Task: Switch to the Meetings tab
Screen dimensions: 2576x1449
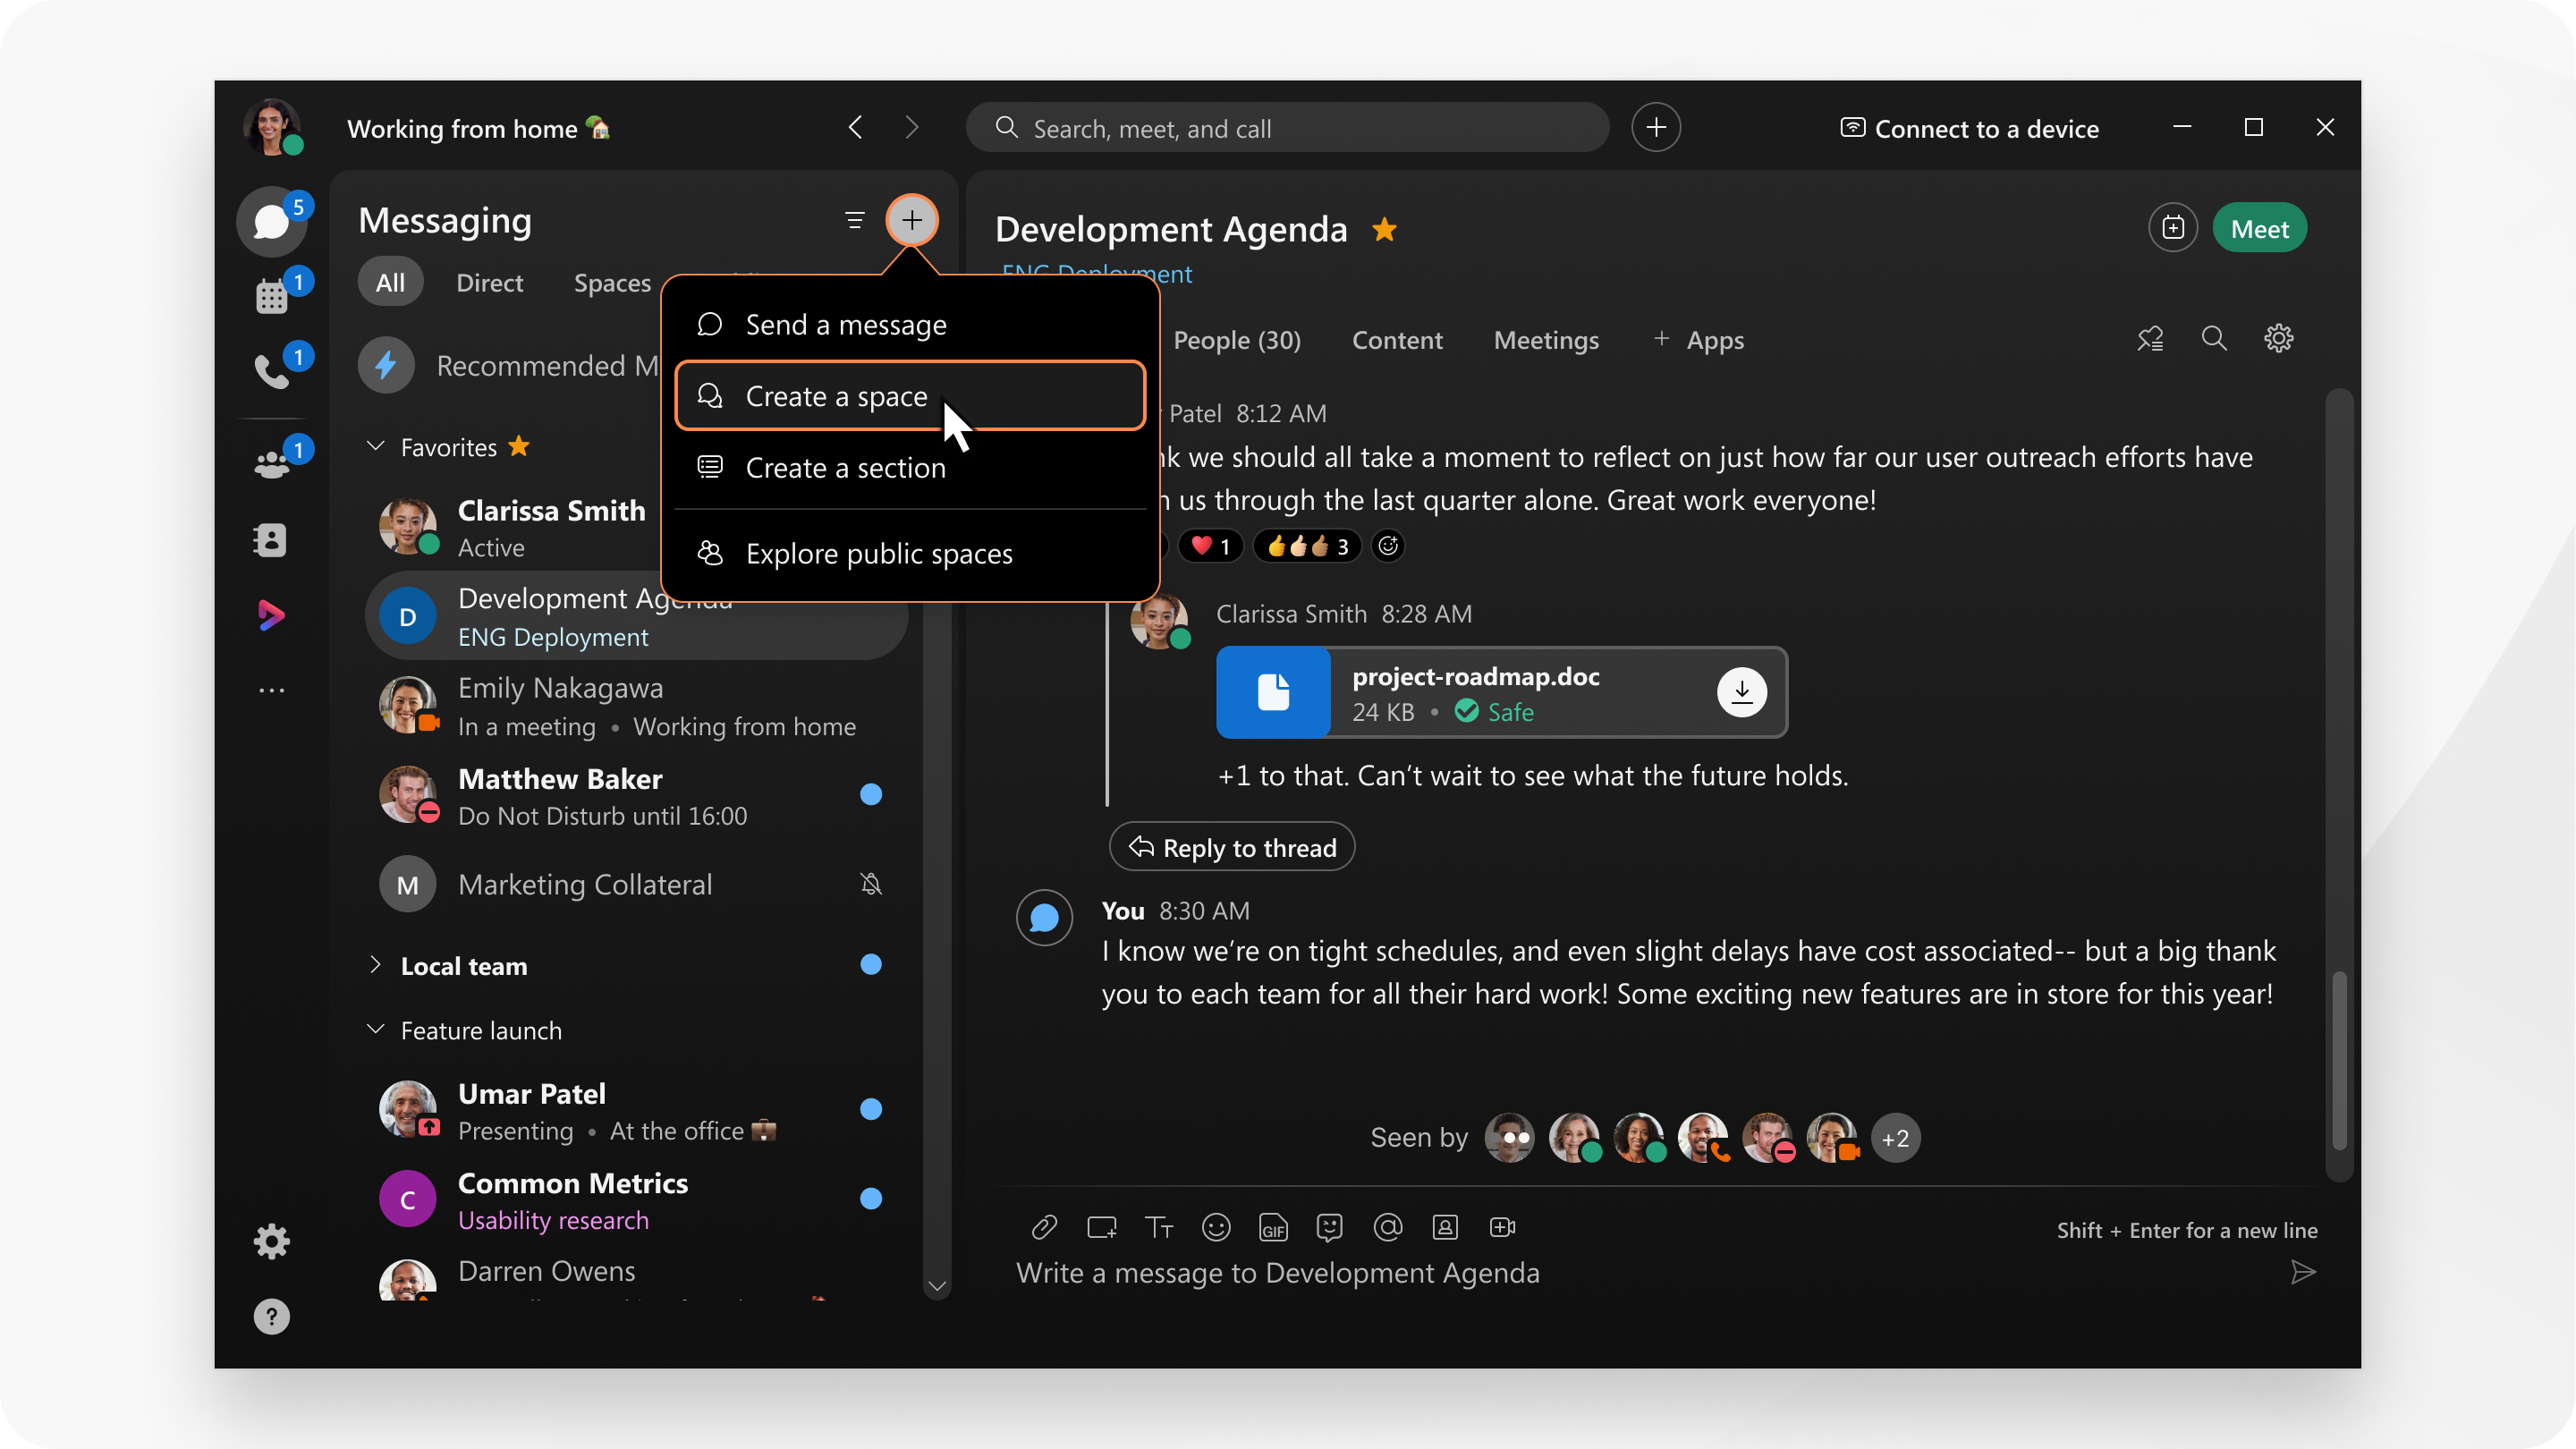Action: (x=1545, y=340)
